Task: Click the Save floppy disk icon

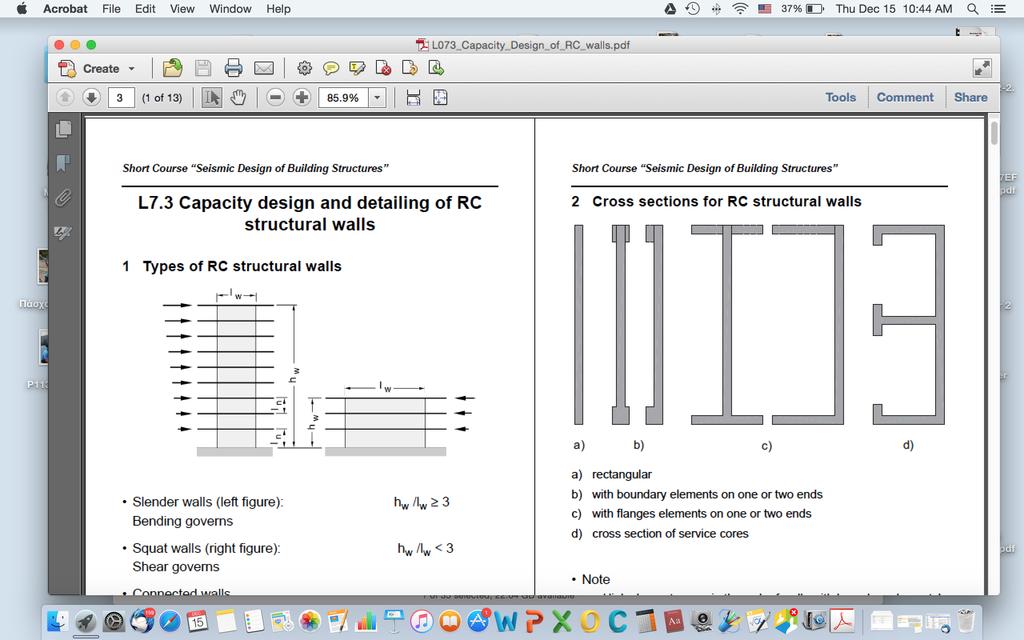Action: [203, 68]
